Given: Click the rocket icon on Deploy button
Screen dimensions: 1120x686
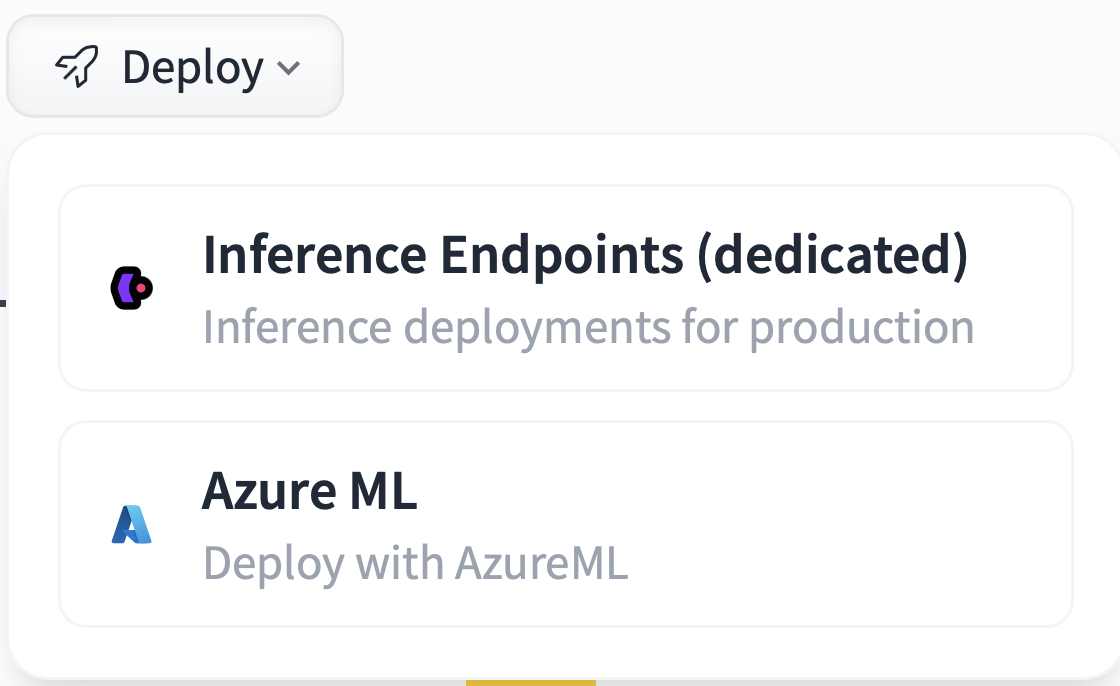Looking at the screenshot, I should tap(78, 68).
